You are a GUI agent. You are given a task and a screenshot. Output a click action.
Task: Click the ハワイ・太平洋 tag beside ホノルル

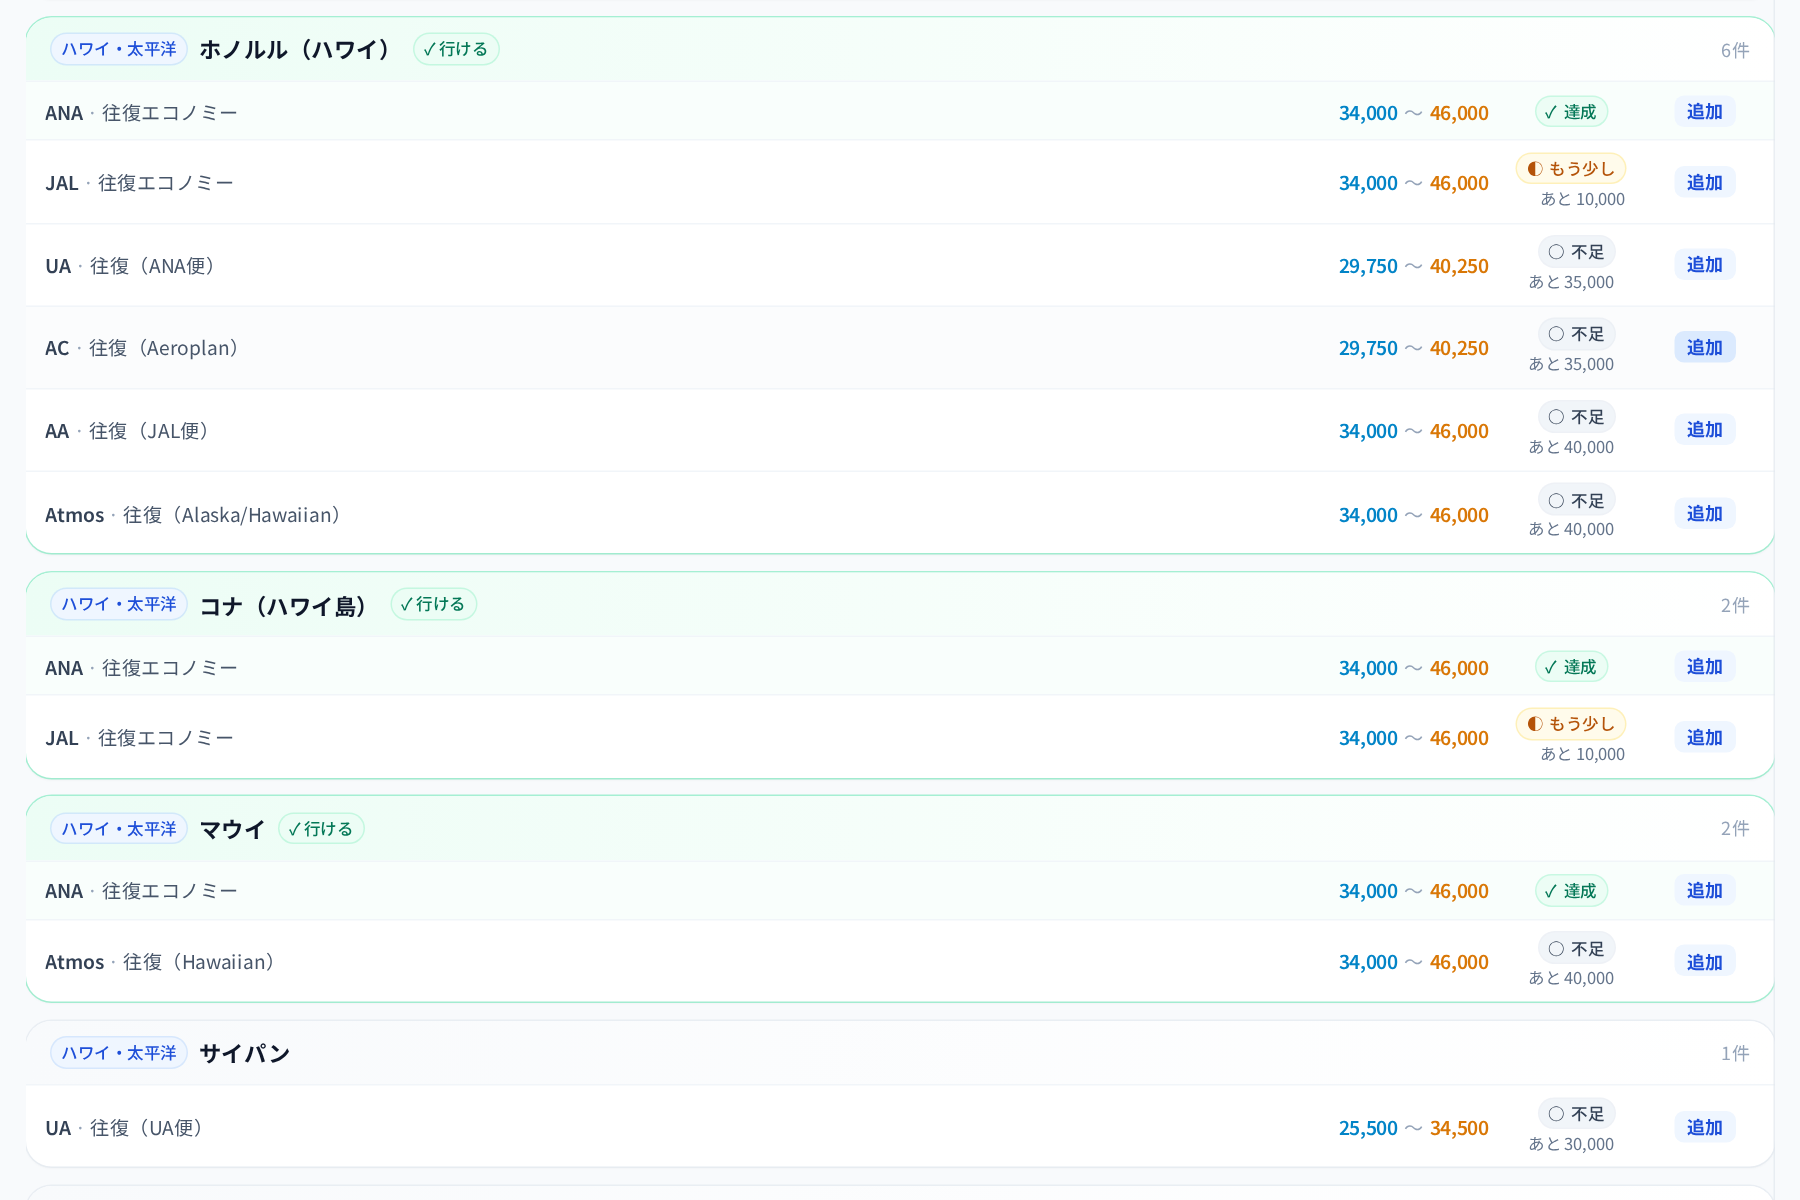click(x=119, y=49)
